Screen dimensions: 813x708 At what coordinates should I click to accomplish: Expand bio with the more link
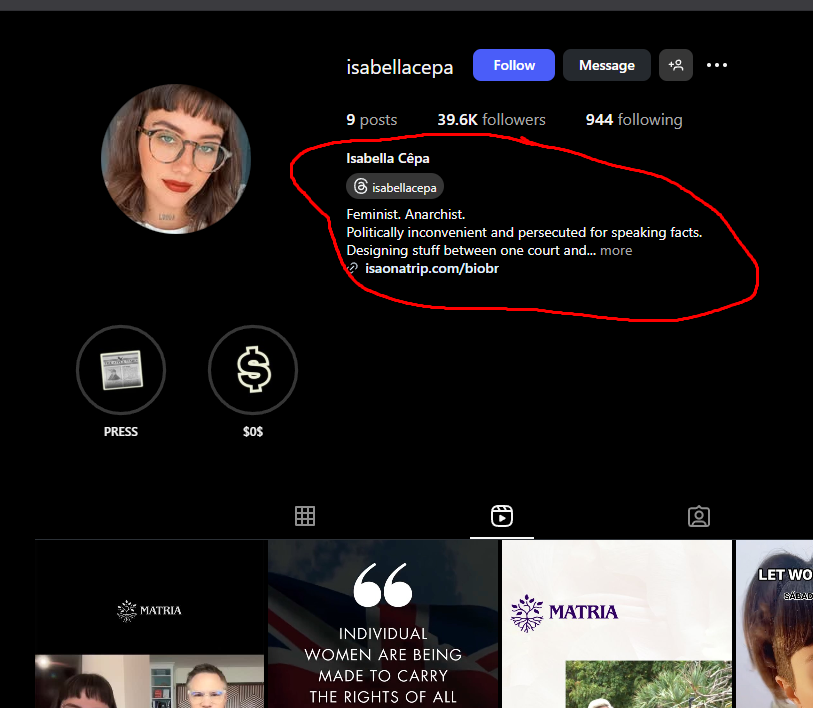coord(616,251)
